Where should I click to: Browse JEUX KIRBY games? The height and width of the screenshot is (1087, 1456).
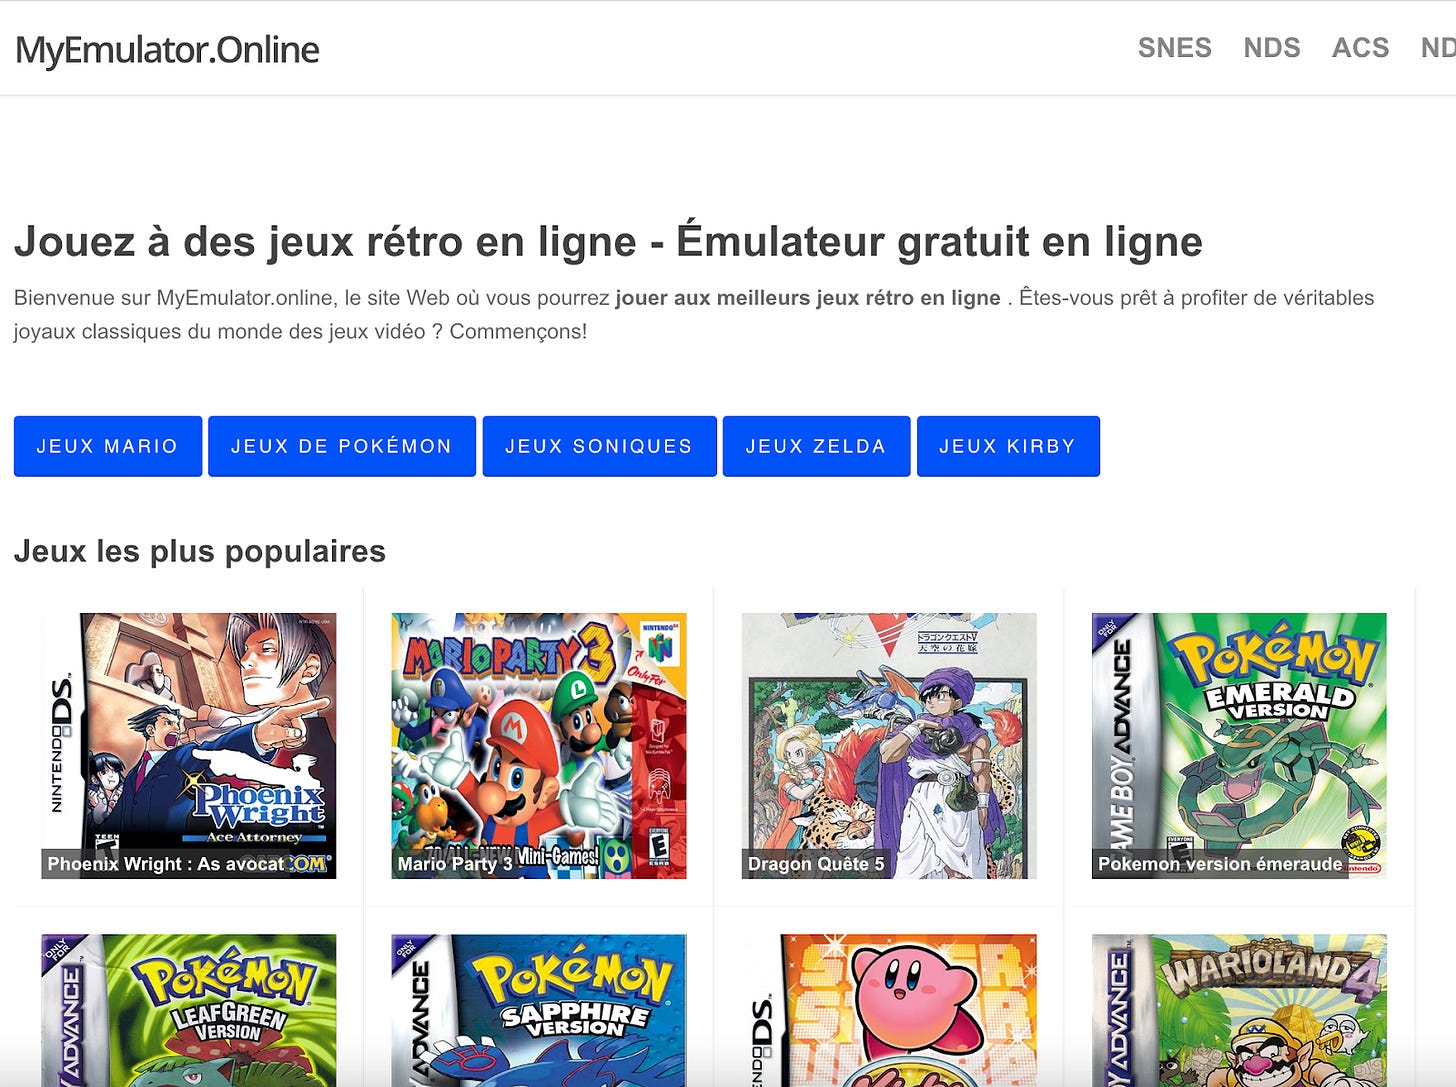pos(1008,446)
